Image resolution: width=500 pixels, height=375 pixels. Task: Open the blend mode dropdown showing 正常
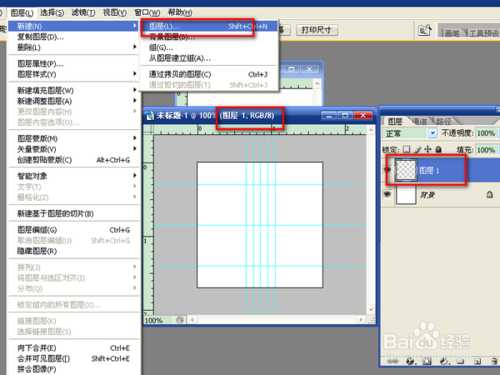pos(410,133)
